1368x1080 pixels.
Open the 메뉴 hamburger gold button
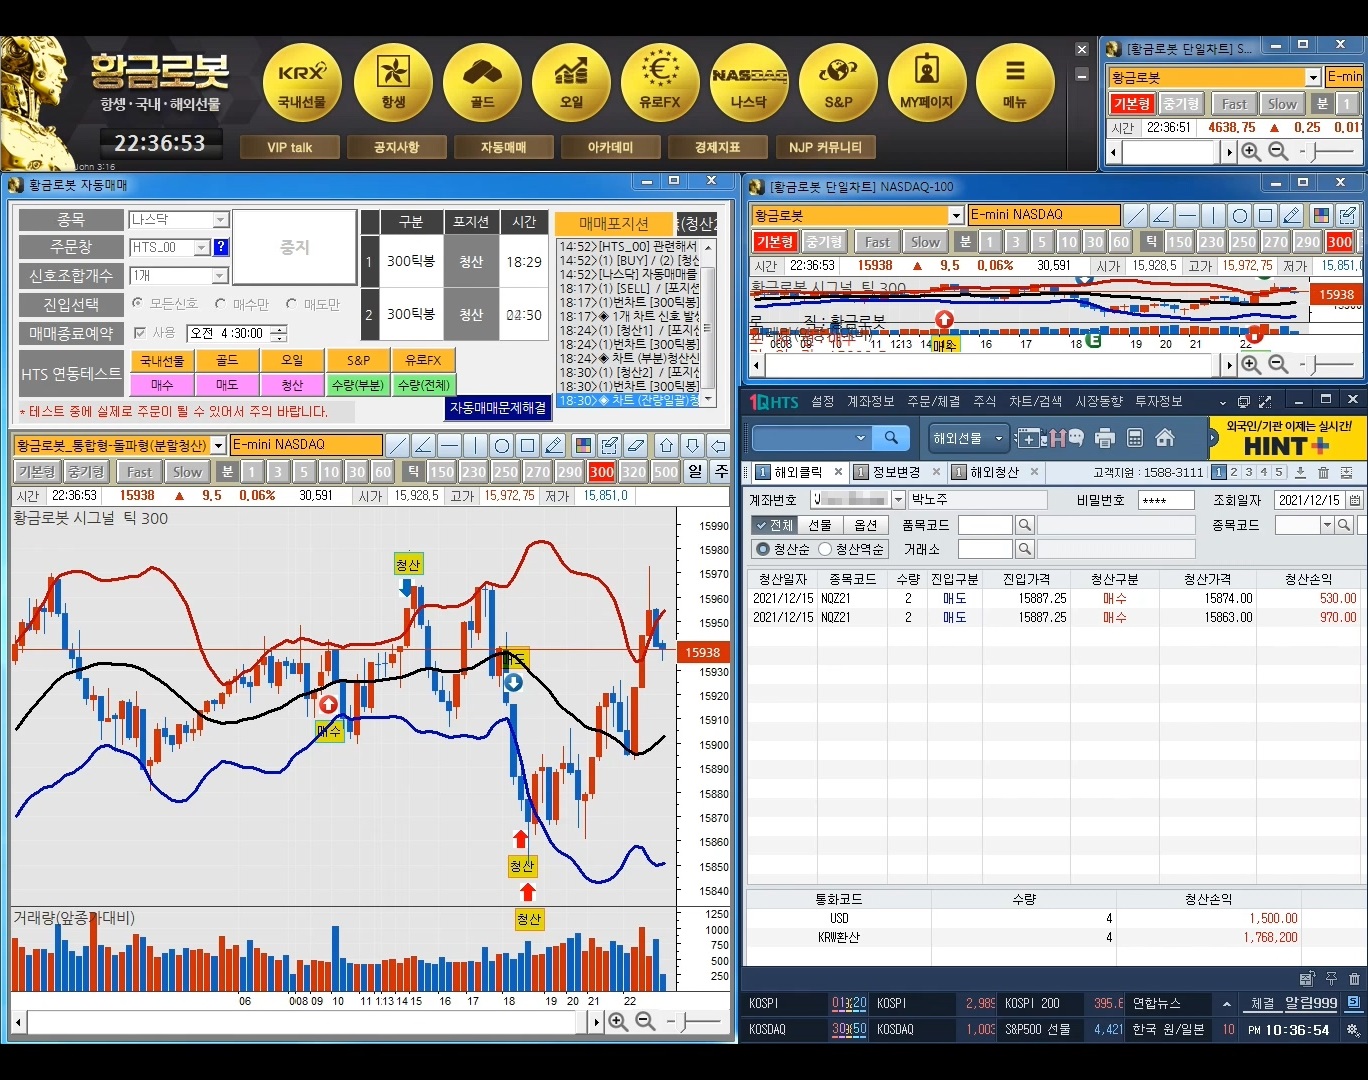point(1015,82)
